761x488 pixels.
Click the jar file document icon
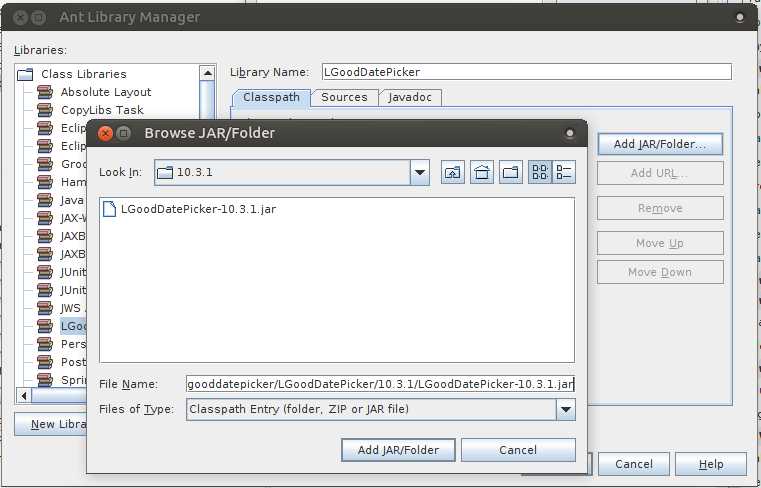pyautogui.click(x=110, y=209)
